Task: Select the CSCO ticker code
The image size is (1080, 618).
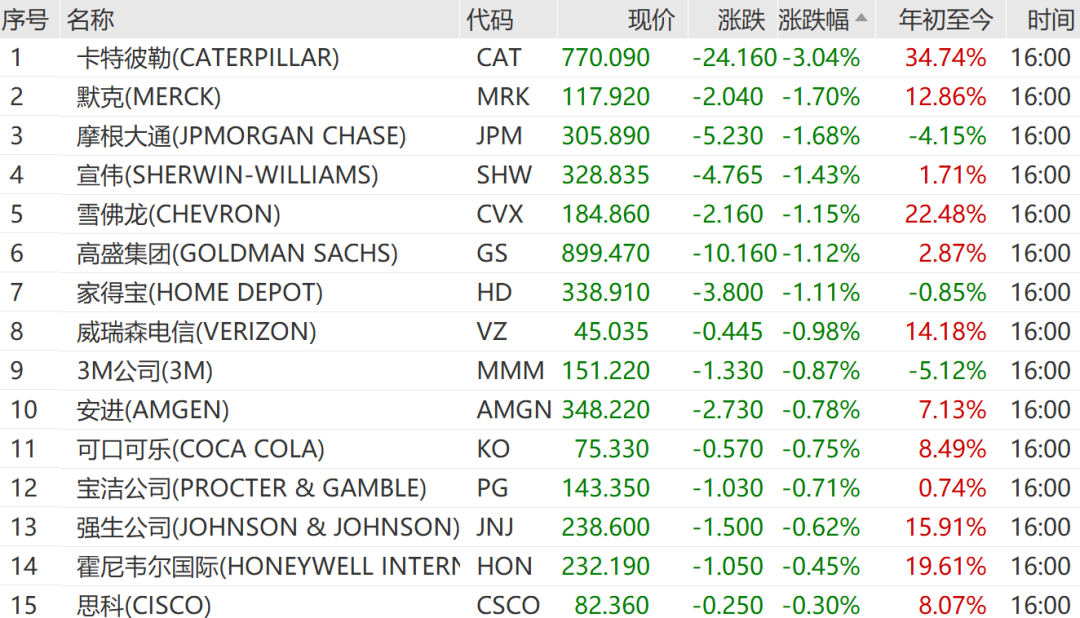Action: pos(508,605)
